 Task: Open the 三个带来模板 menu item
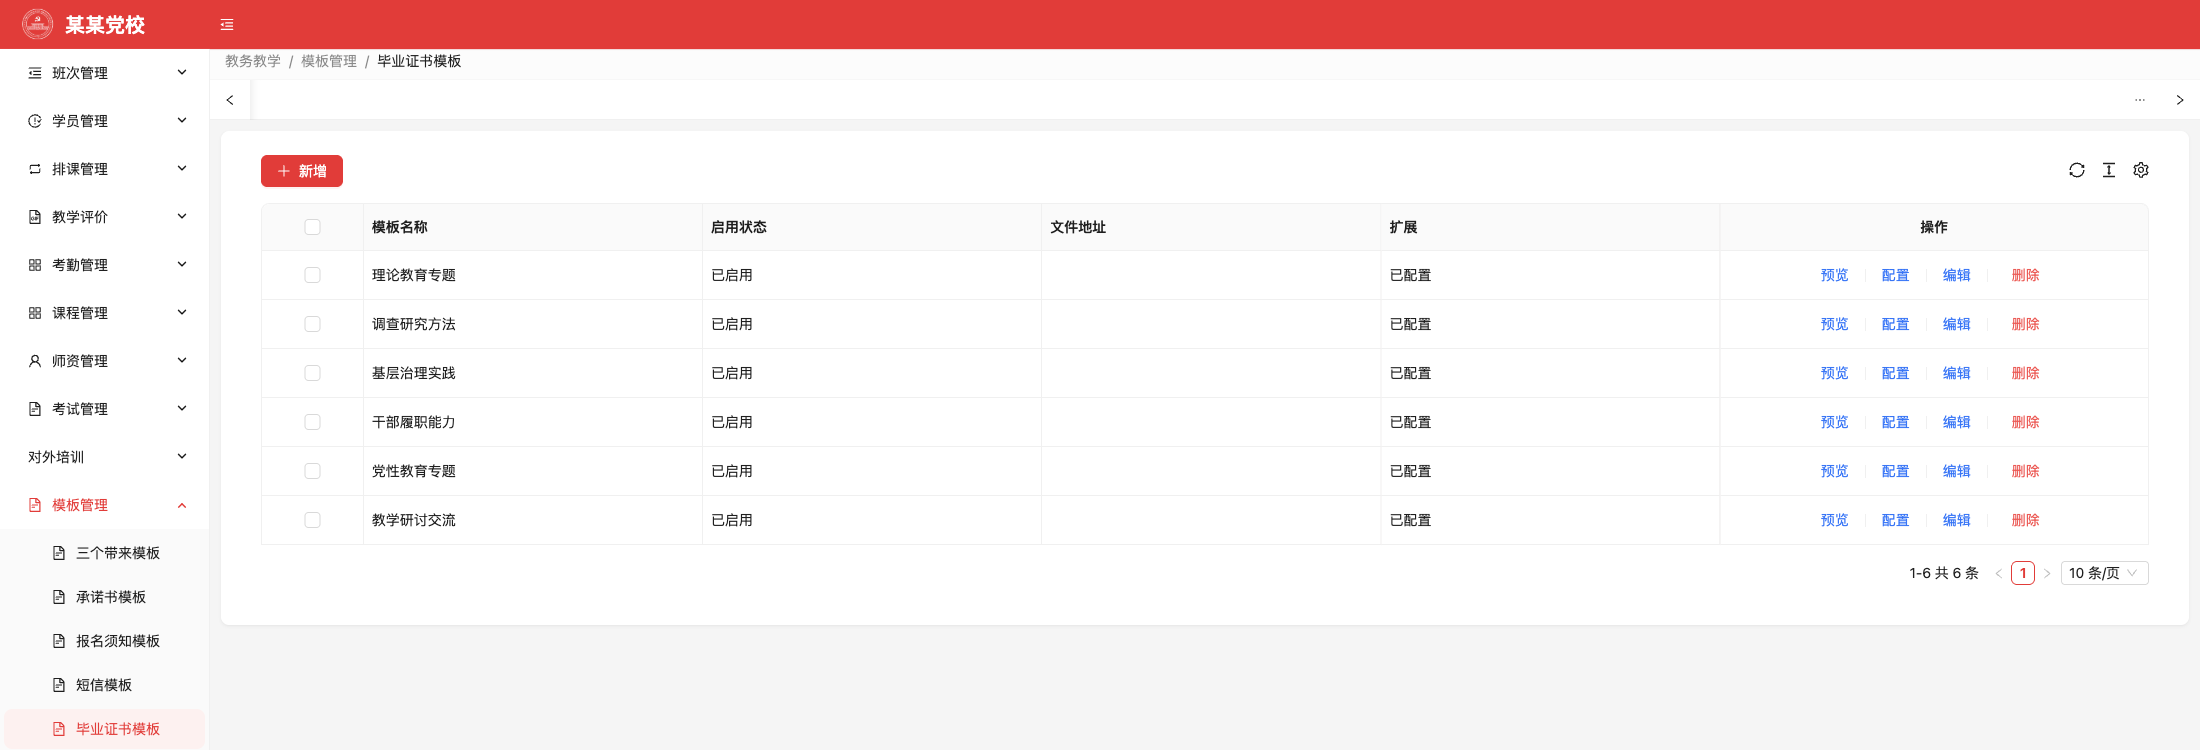pos(105,553)
